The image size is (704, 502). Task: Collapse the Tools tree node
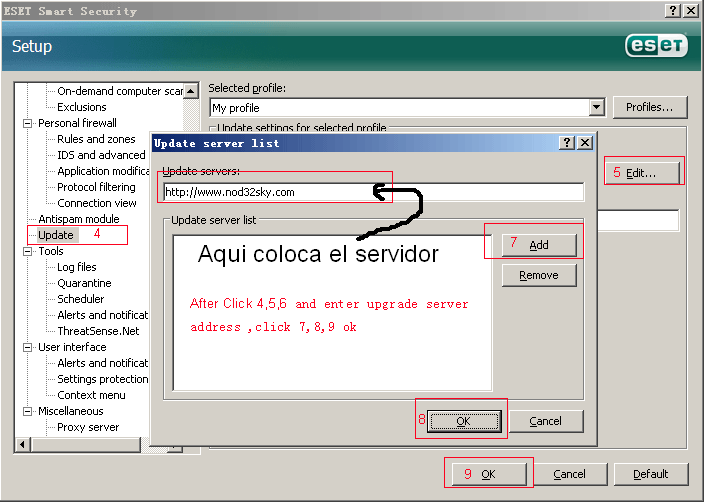pos(27,251)
